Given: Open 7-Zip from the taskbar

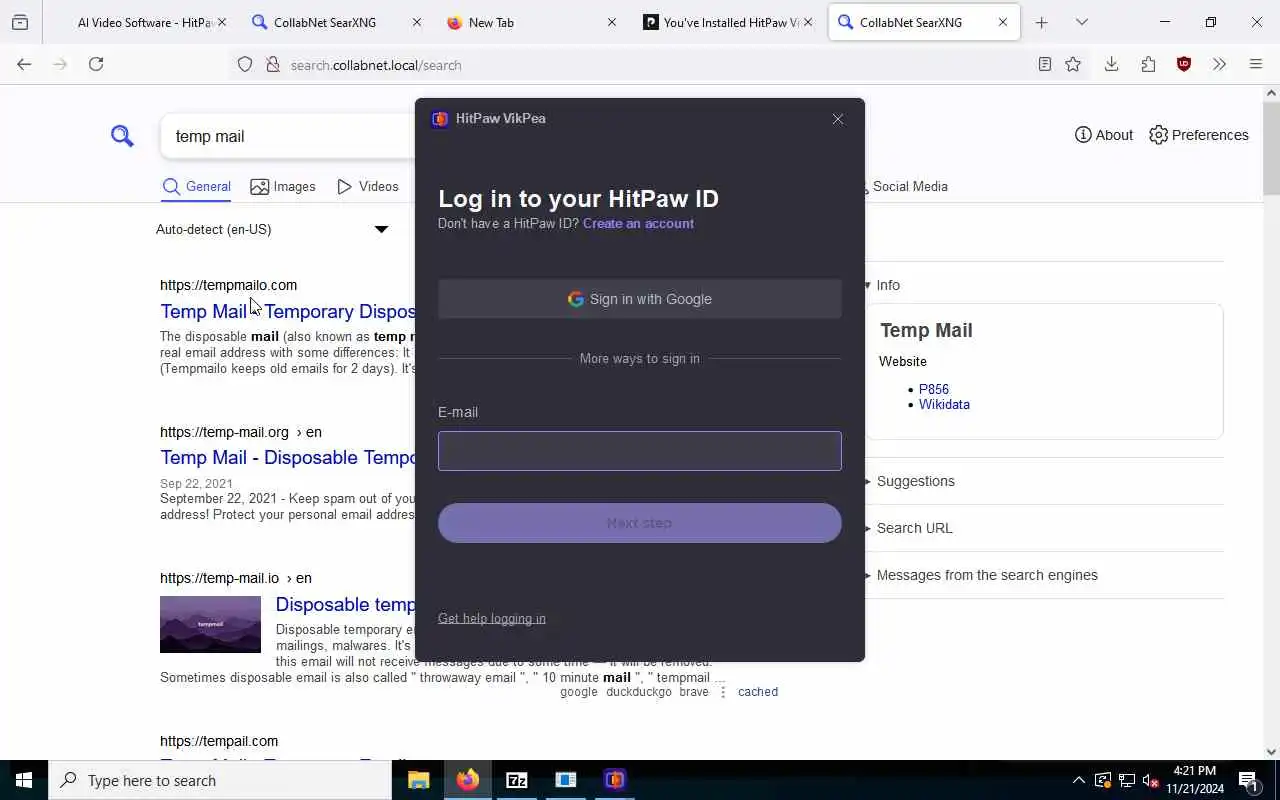Looking at the screenshot, I should 517,780.
